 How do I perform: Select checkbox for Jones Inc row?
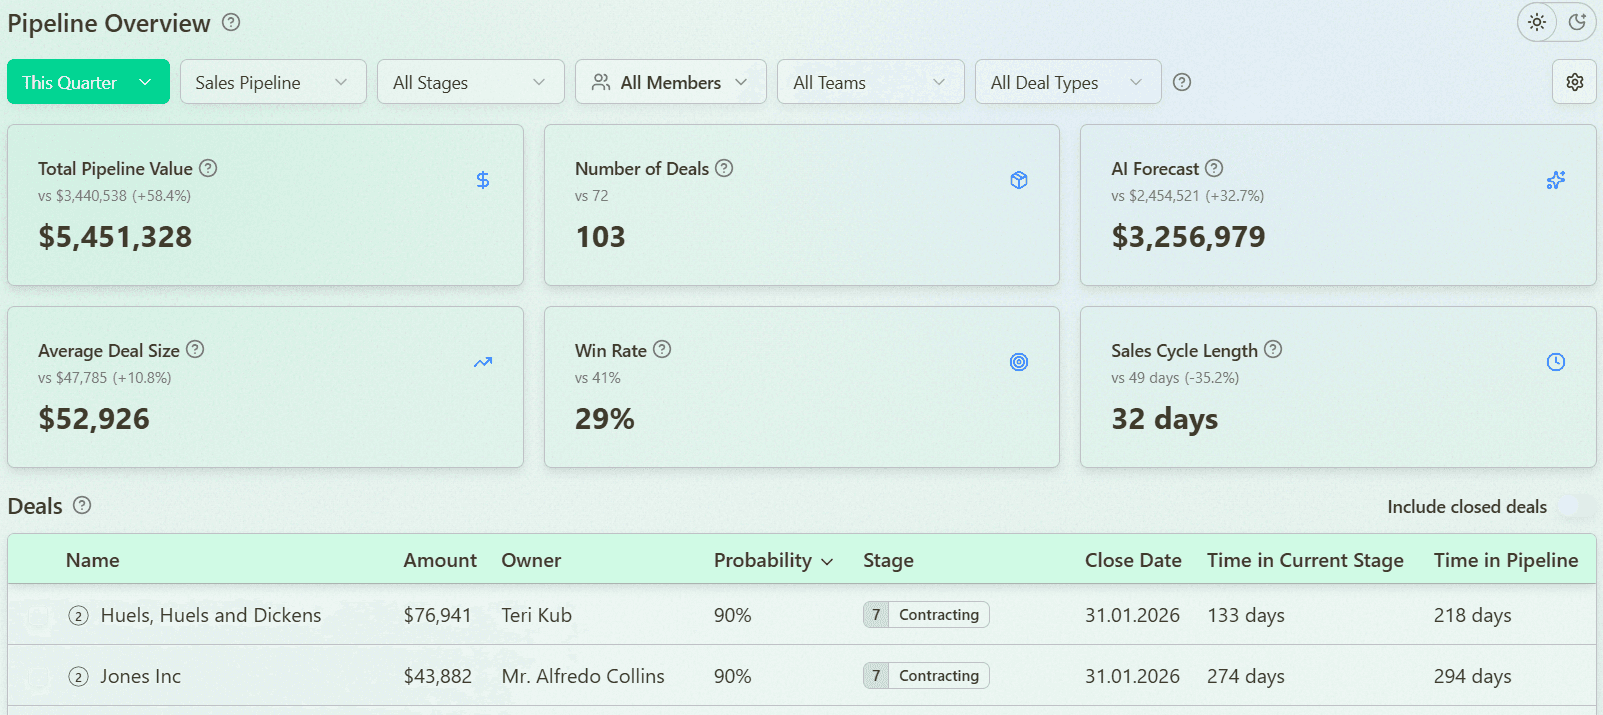[x=37, y=678]
